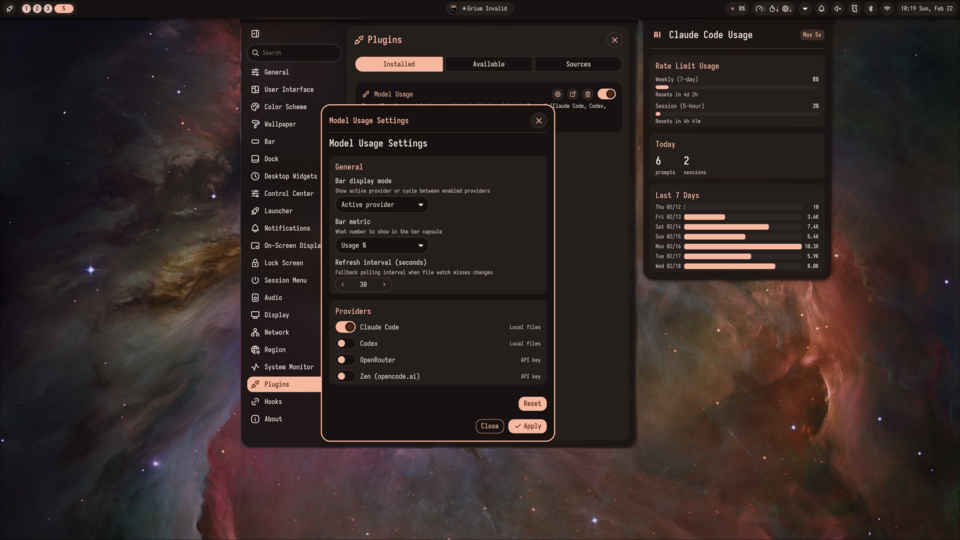The height and width of the screenshot is (540, 960).
Task: Delete Model Usage plugin via trash icon
Action: 588,94
